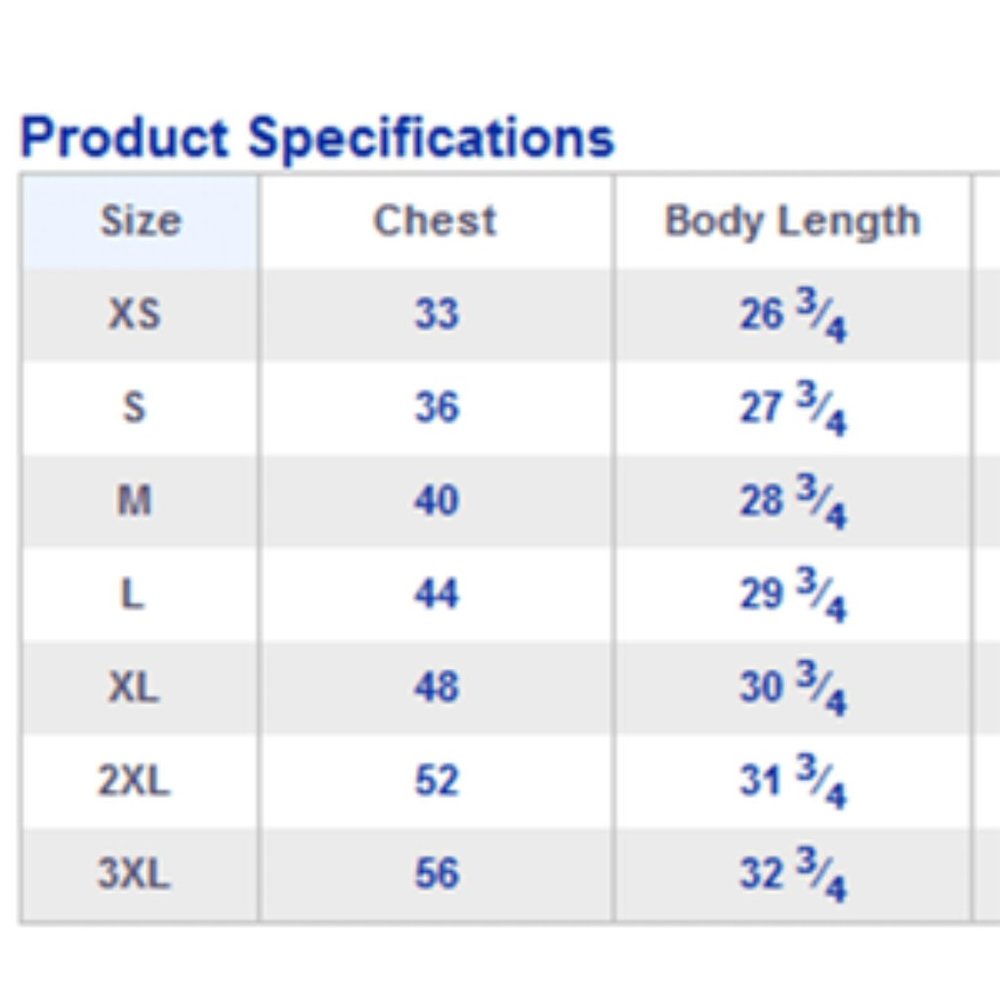Viewport: 1000px width, 1000px height.
Task: Click the XL size cell
Action: (134, 687)
